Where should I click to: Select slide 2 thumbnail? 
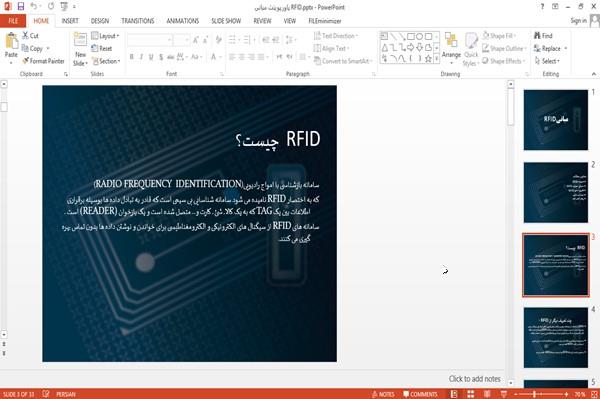(556, 192)
